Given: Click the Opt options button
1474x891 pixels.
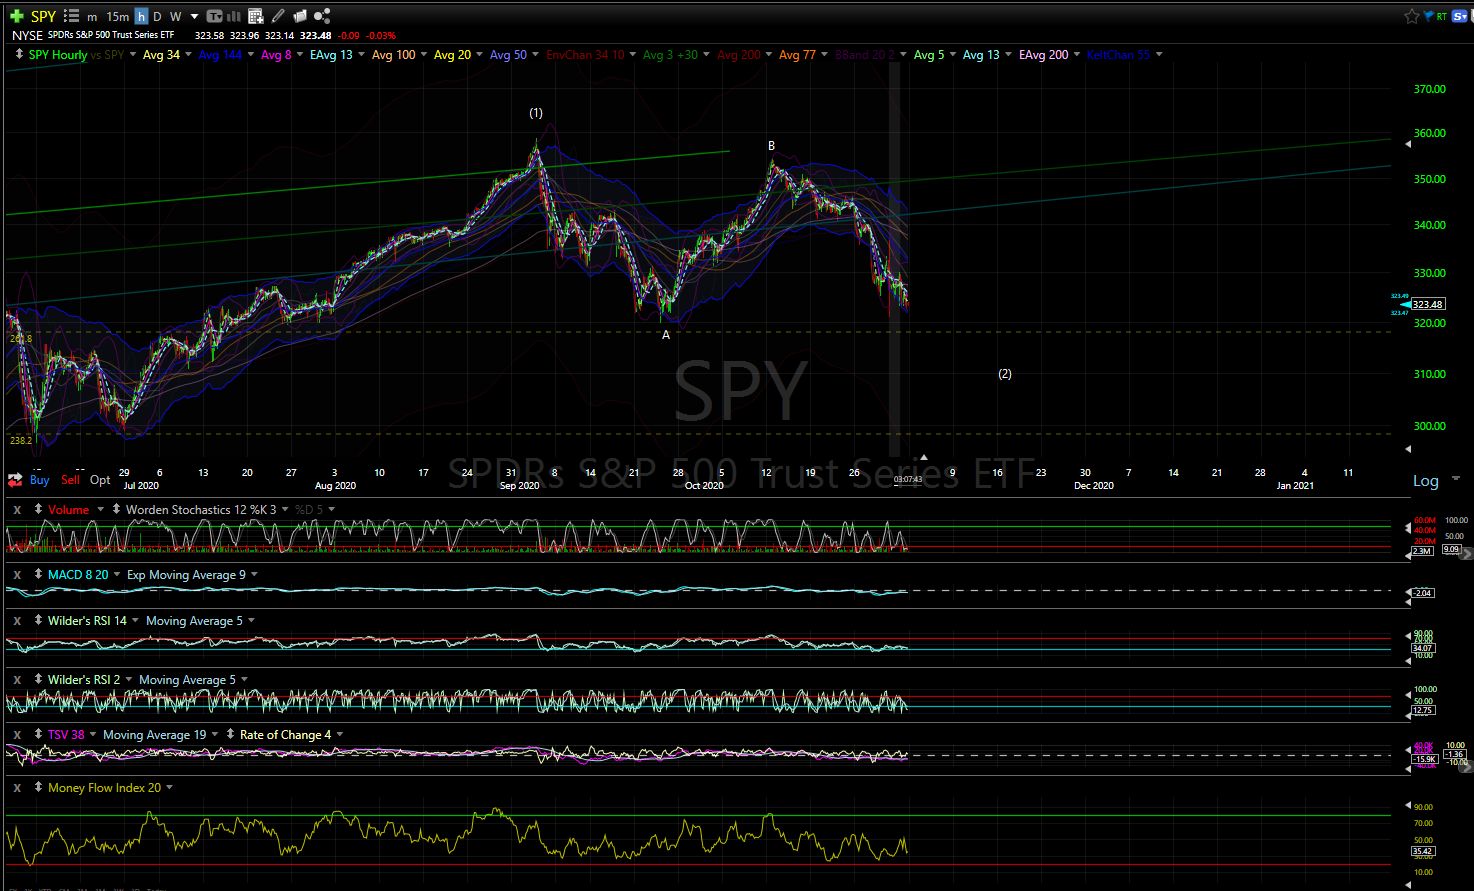Looking at the screenshot, I should click(100, 480).
